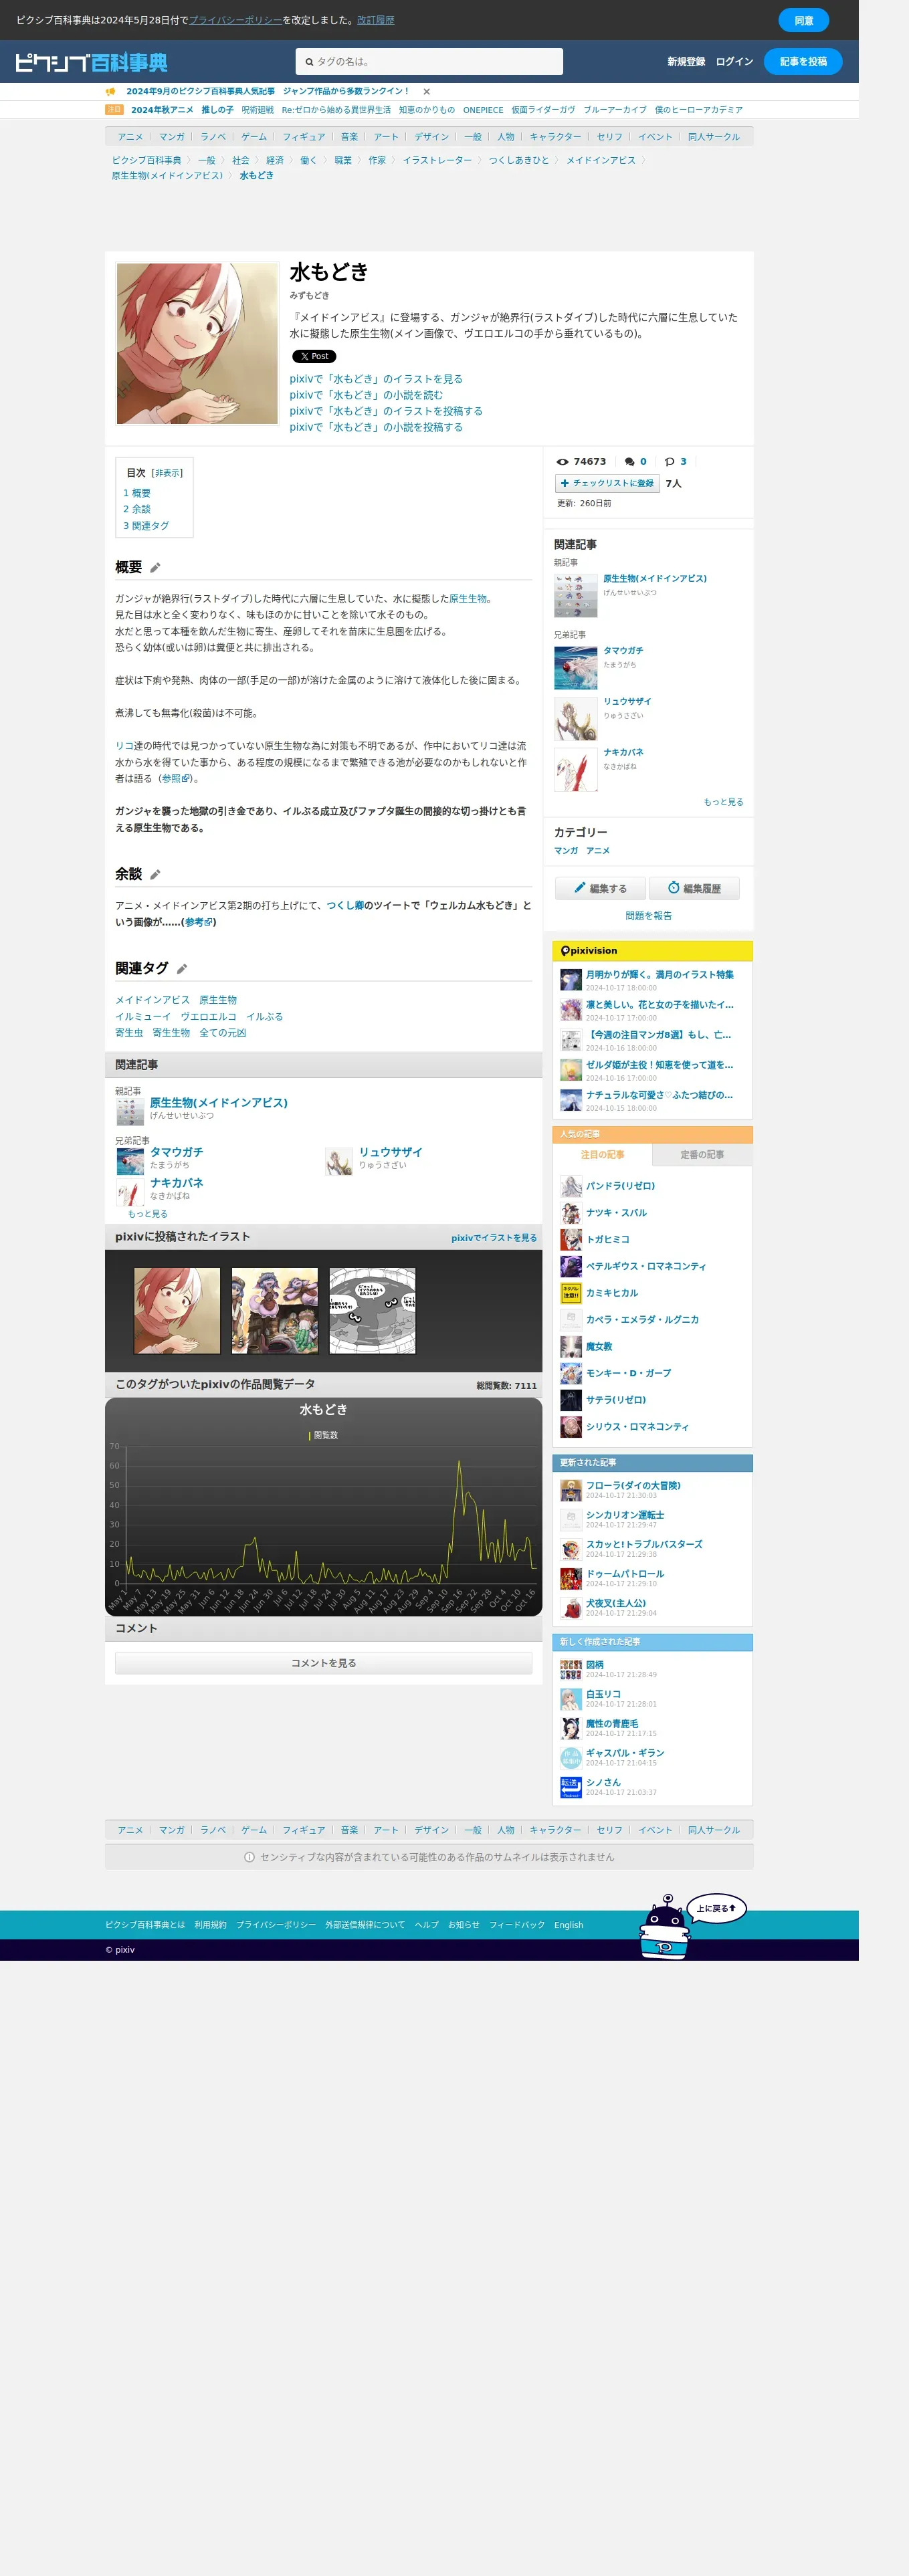
Task: Open first red-haired girl illustration thumbnail
Action: (177, 1311)
